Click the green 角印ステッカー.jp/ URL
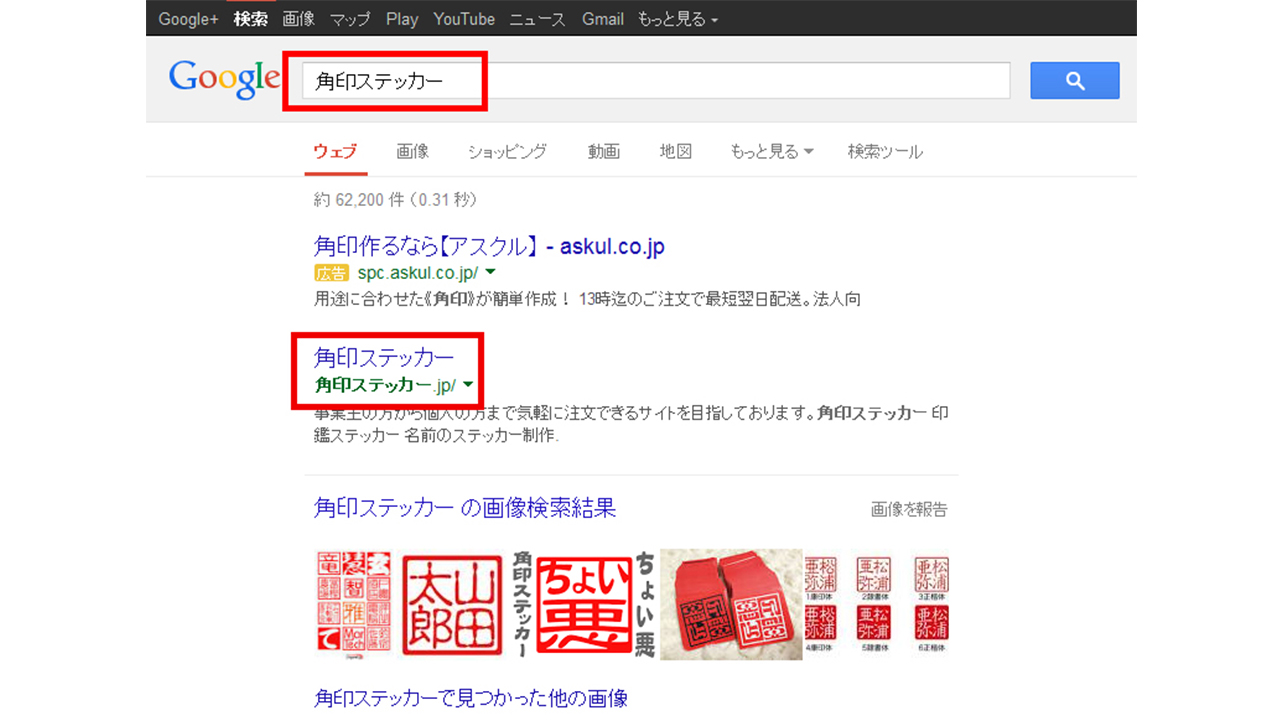 [385, 385]
